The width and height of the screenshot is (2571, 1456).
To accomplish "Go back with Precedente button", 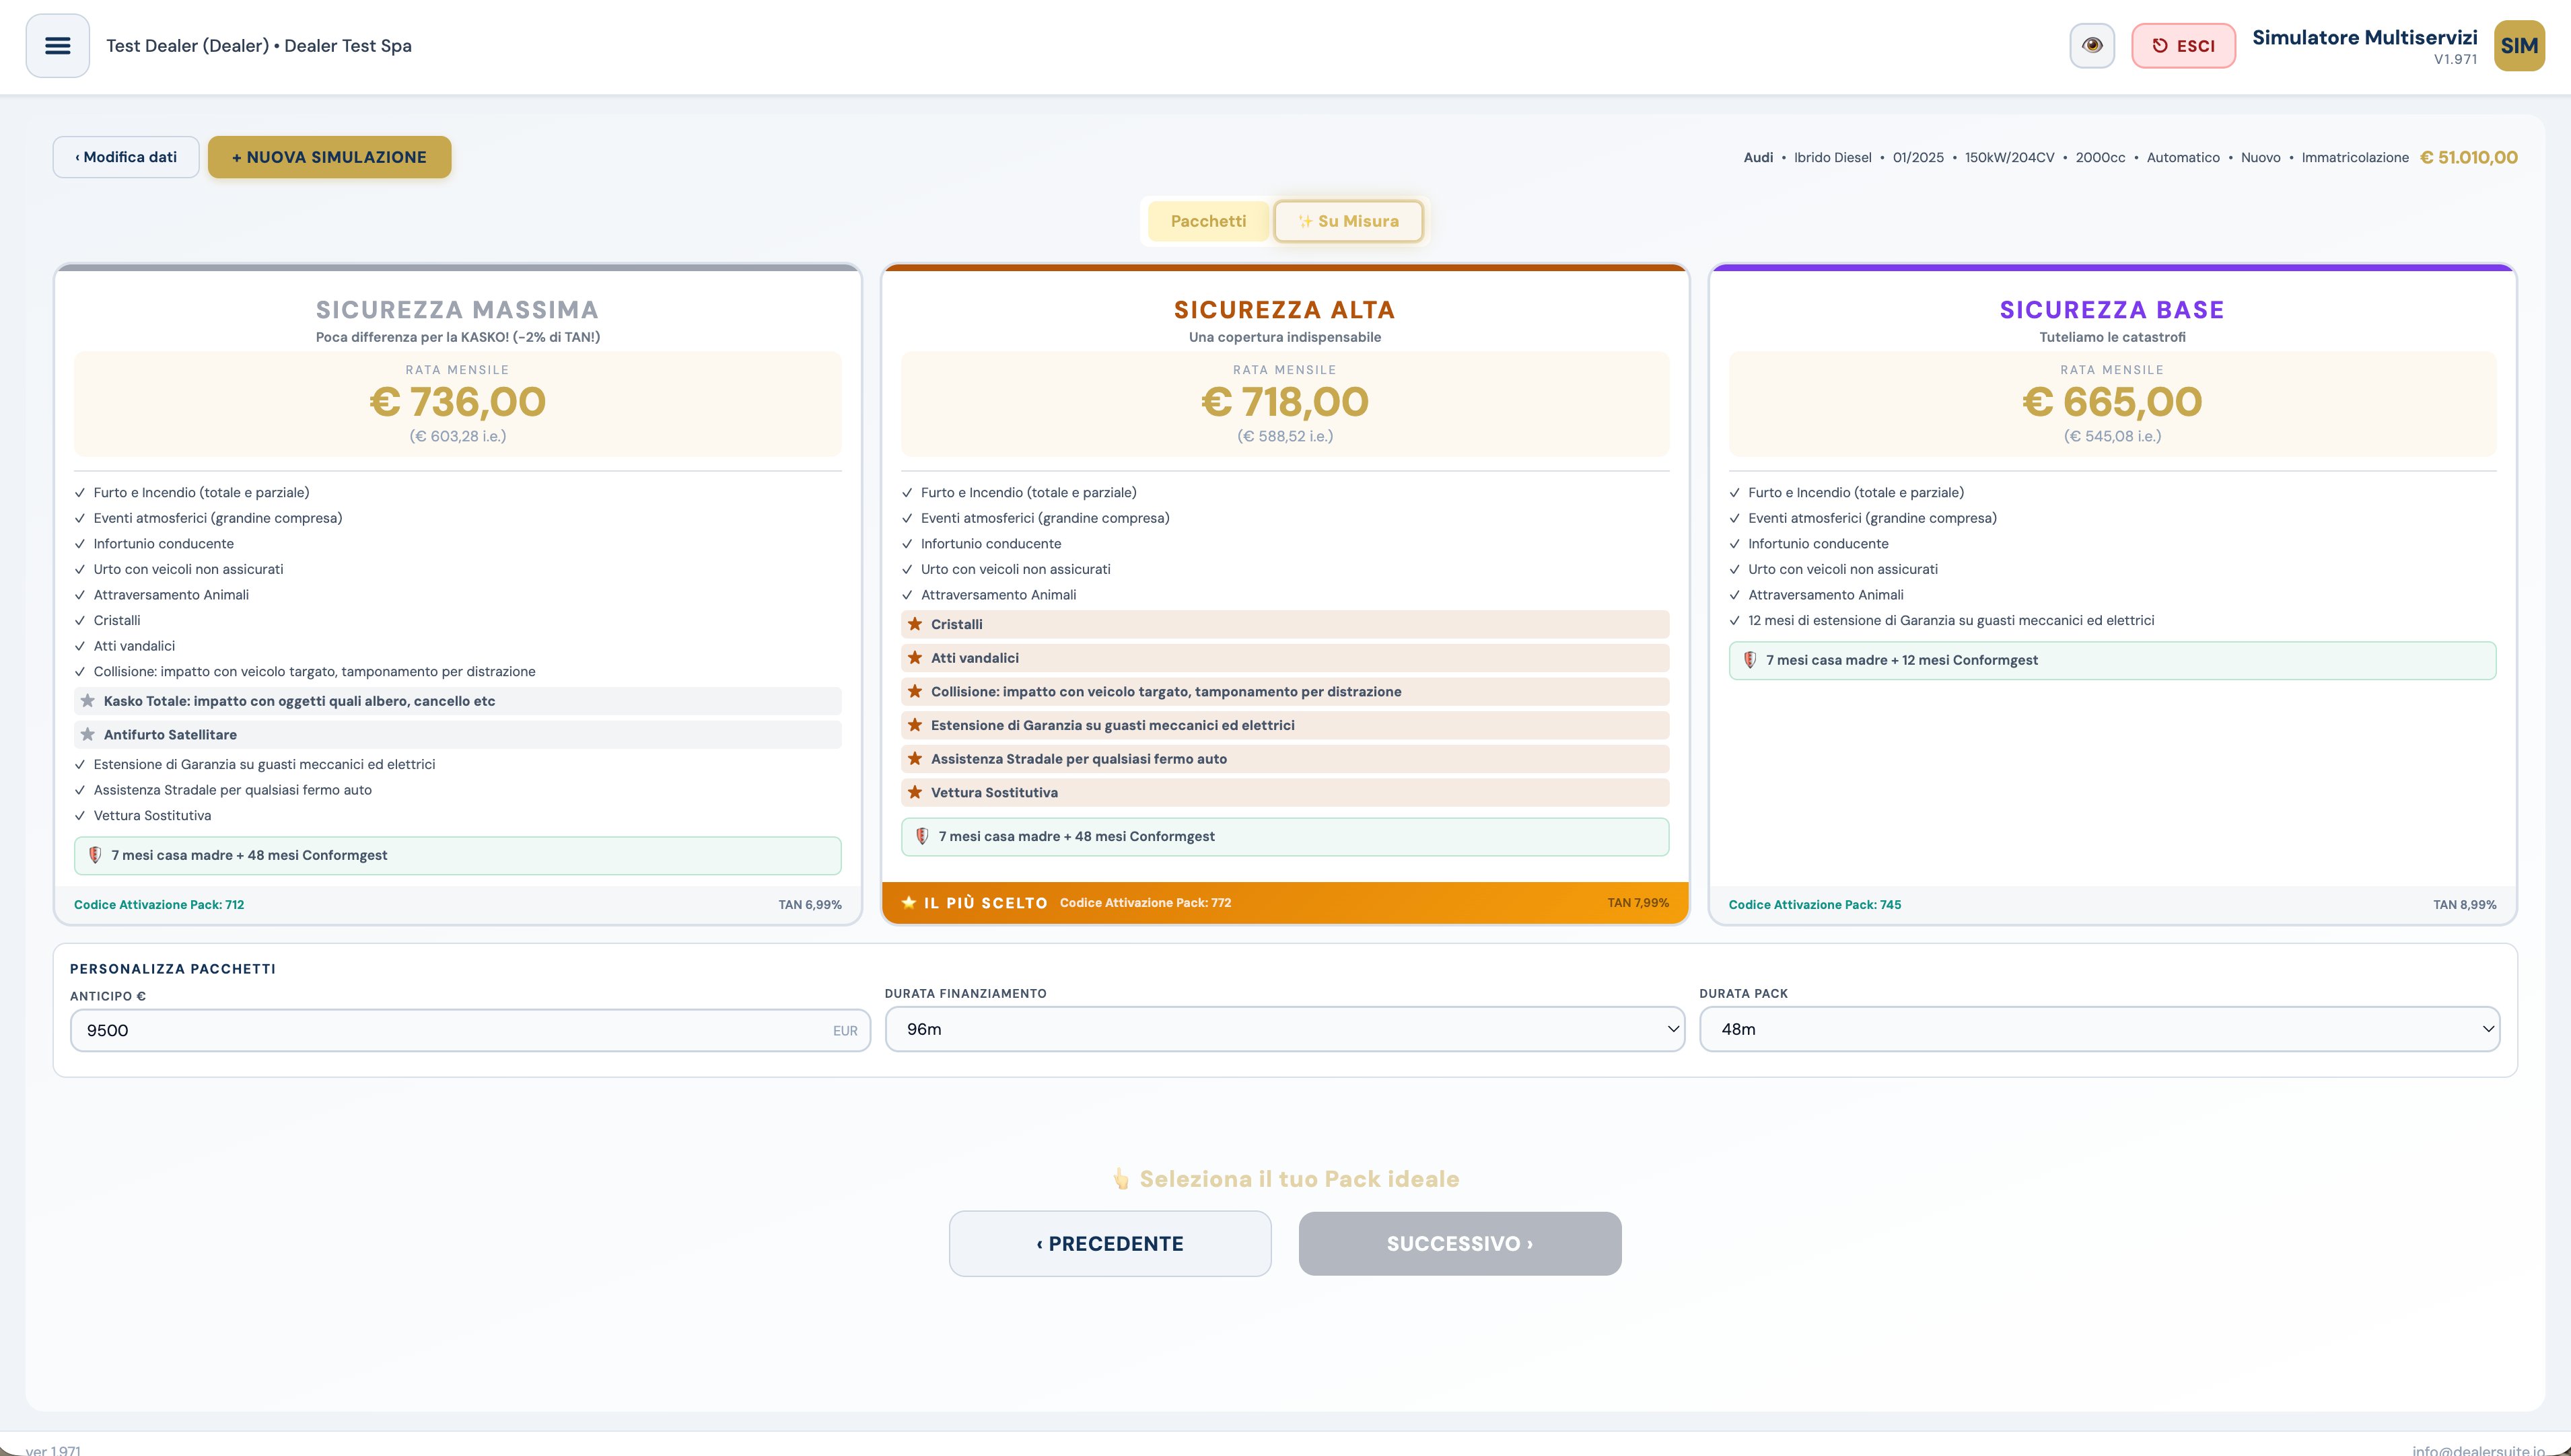I will point(1110,1244).
